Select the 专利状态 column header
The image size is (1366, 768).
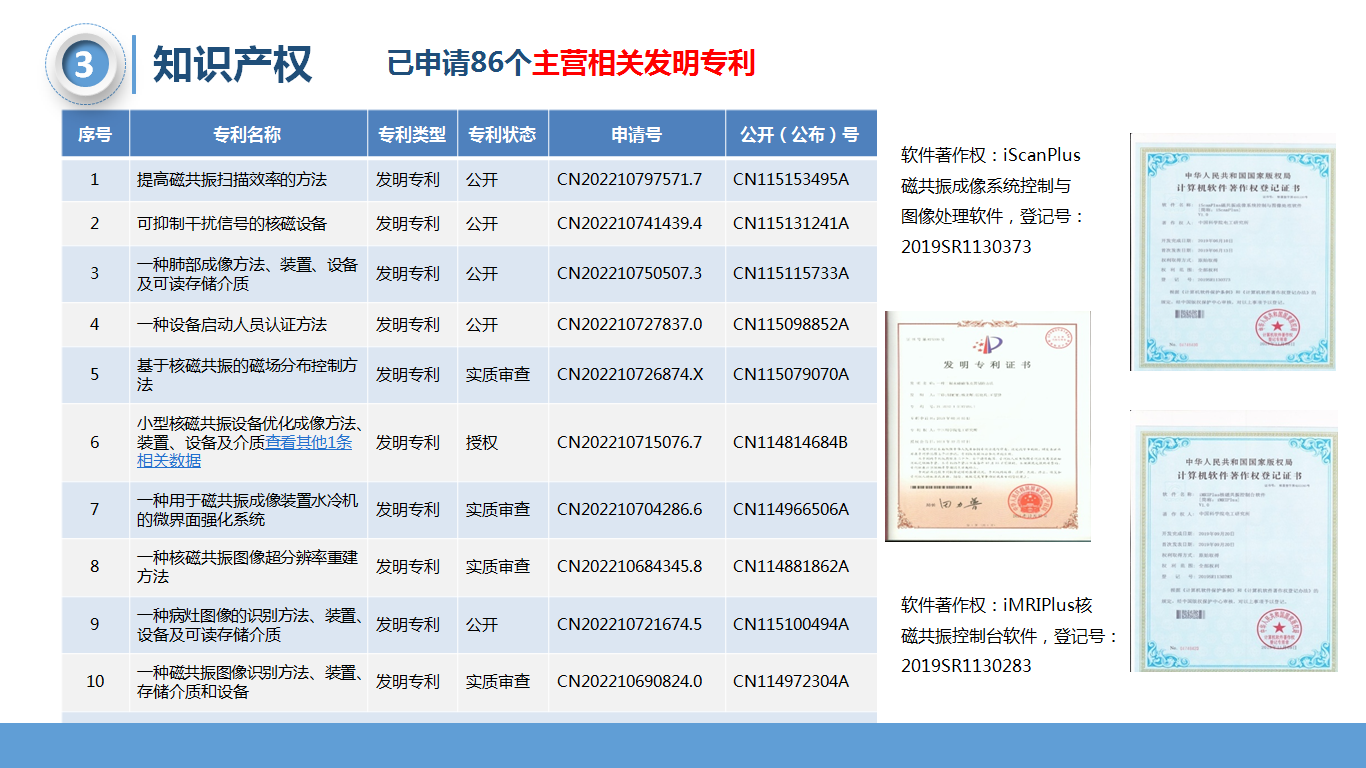[x=502, y=134]
